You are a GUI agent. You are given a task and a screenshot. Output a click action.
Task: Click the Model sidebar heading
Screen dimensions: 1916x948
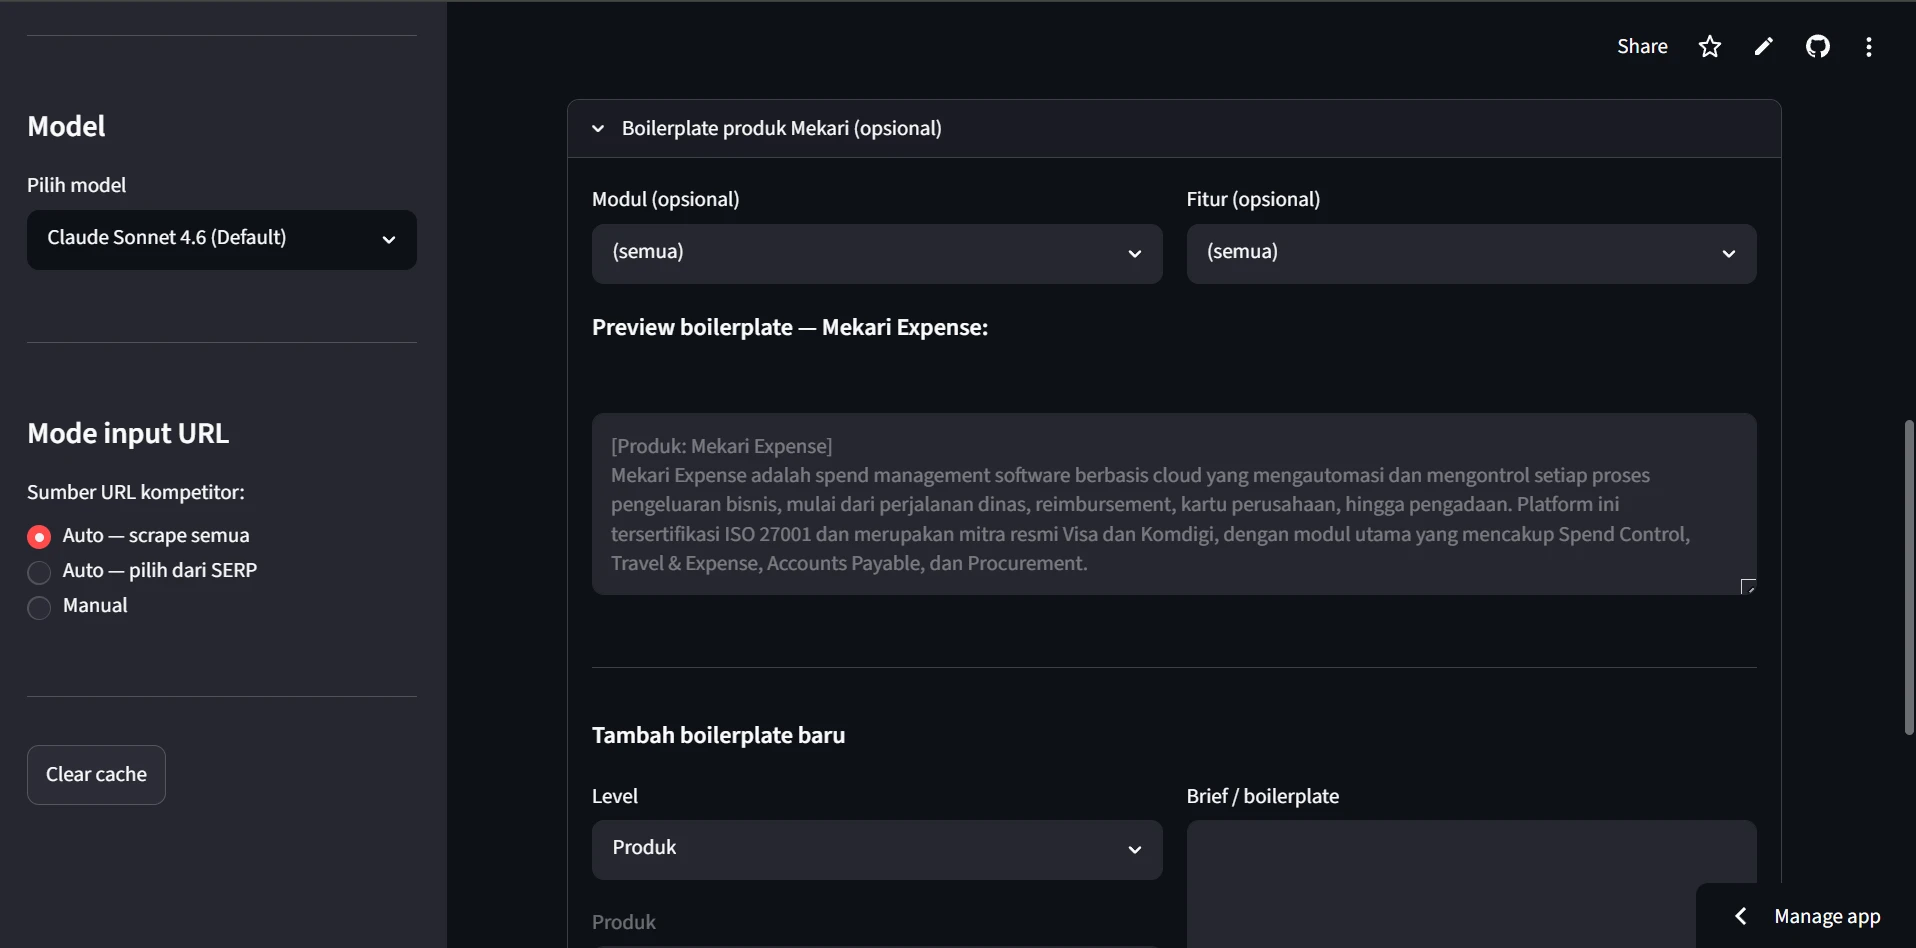click(x=66, y=126)
